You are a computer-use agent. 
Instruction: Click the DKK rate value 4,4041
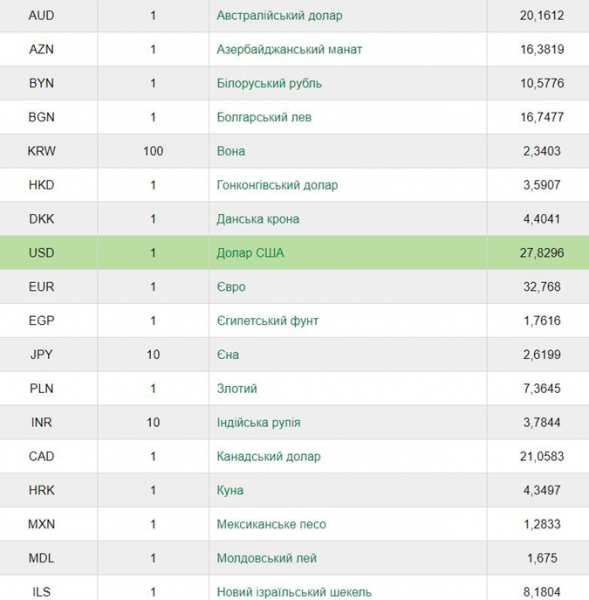542,219
